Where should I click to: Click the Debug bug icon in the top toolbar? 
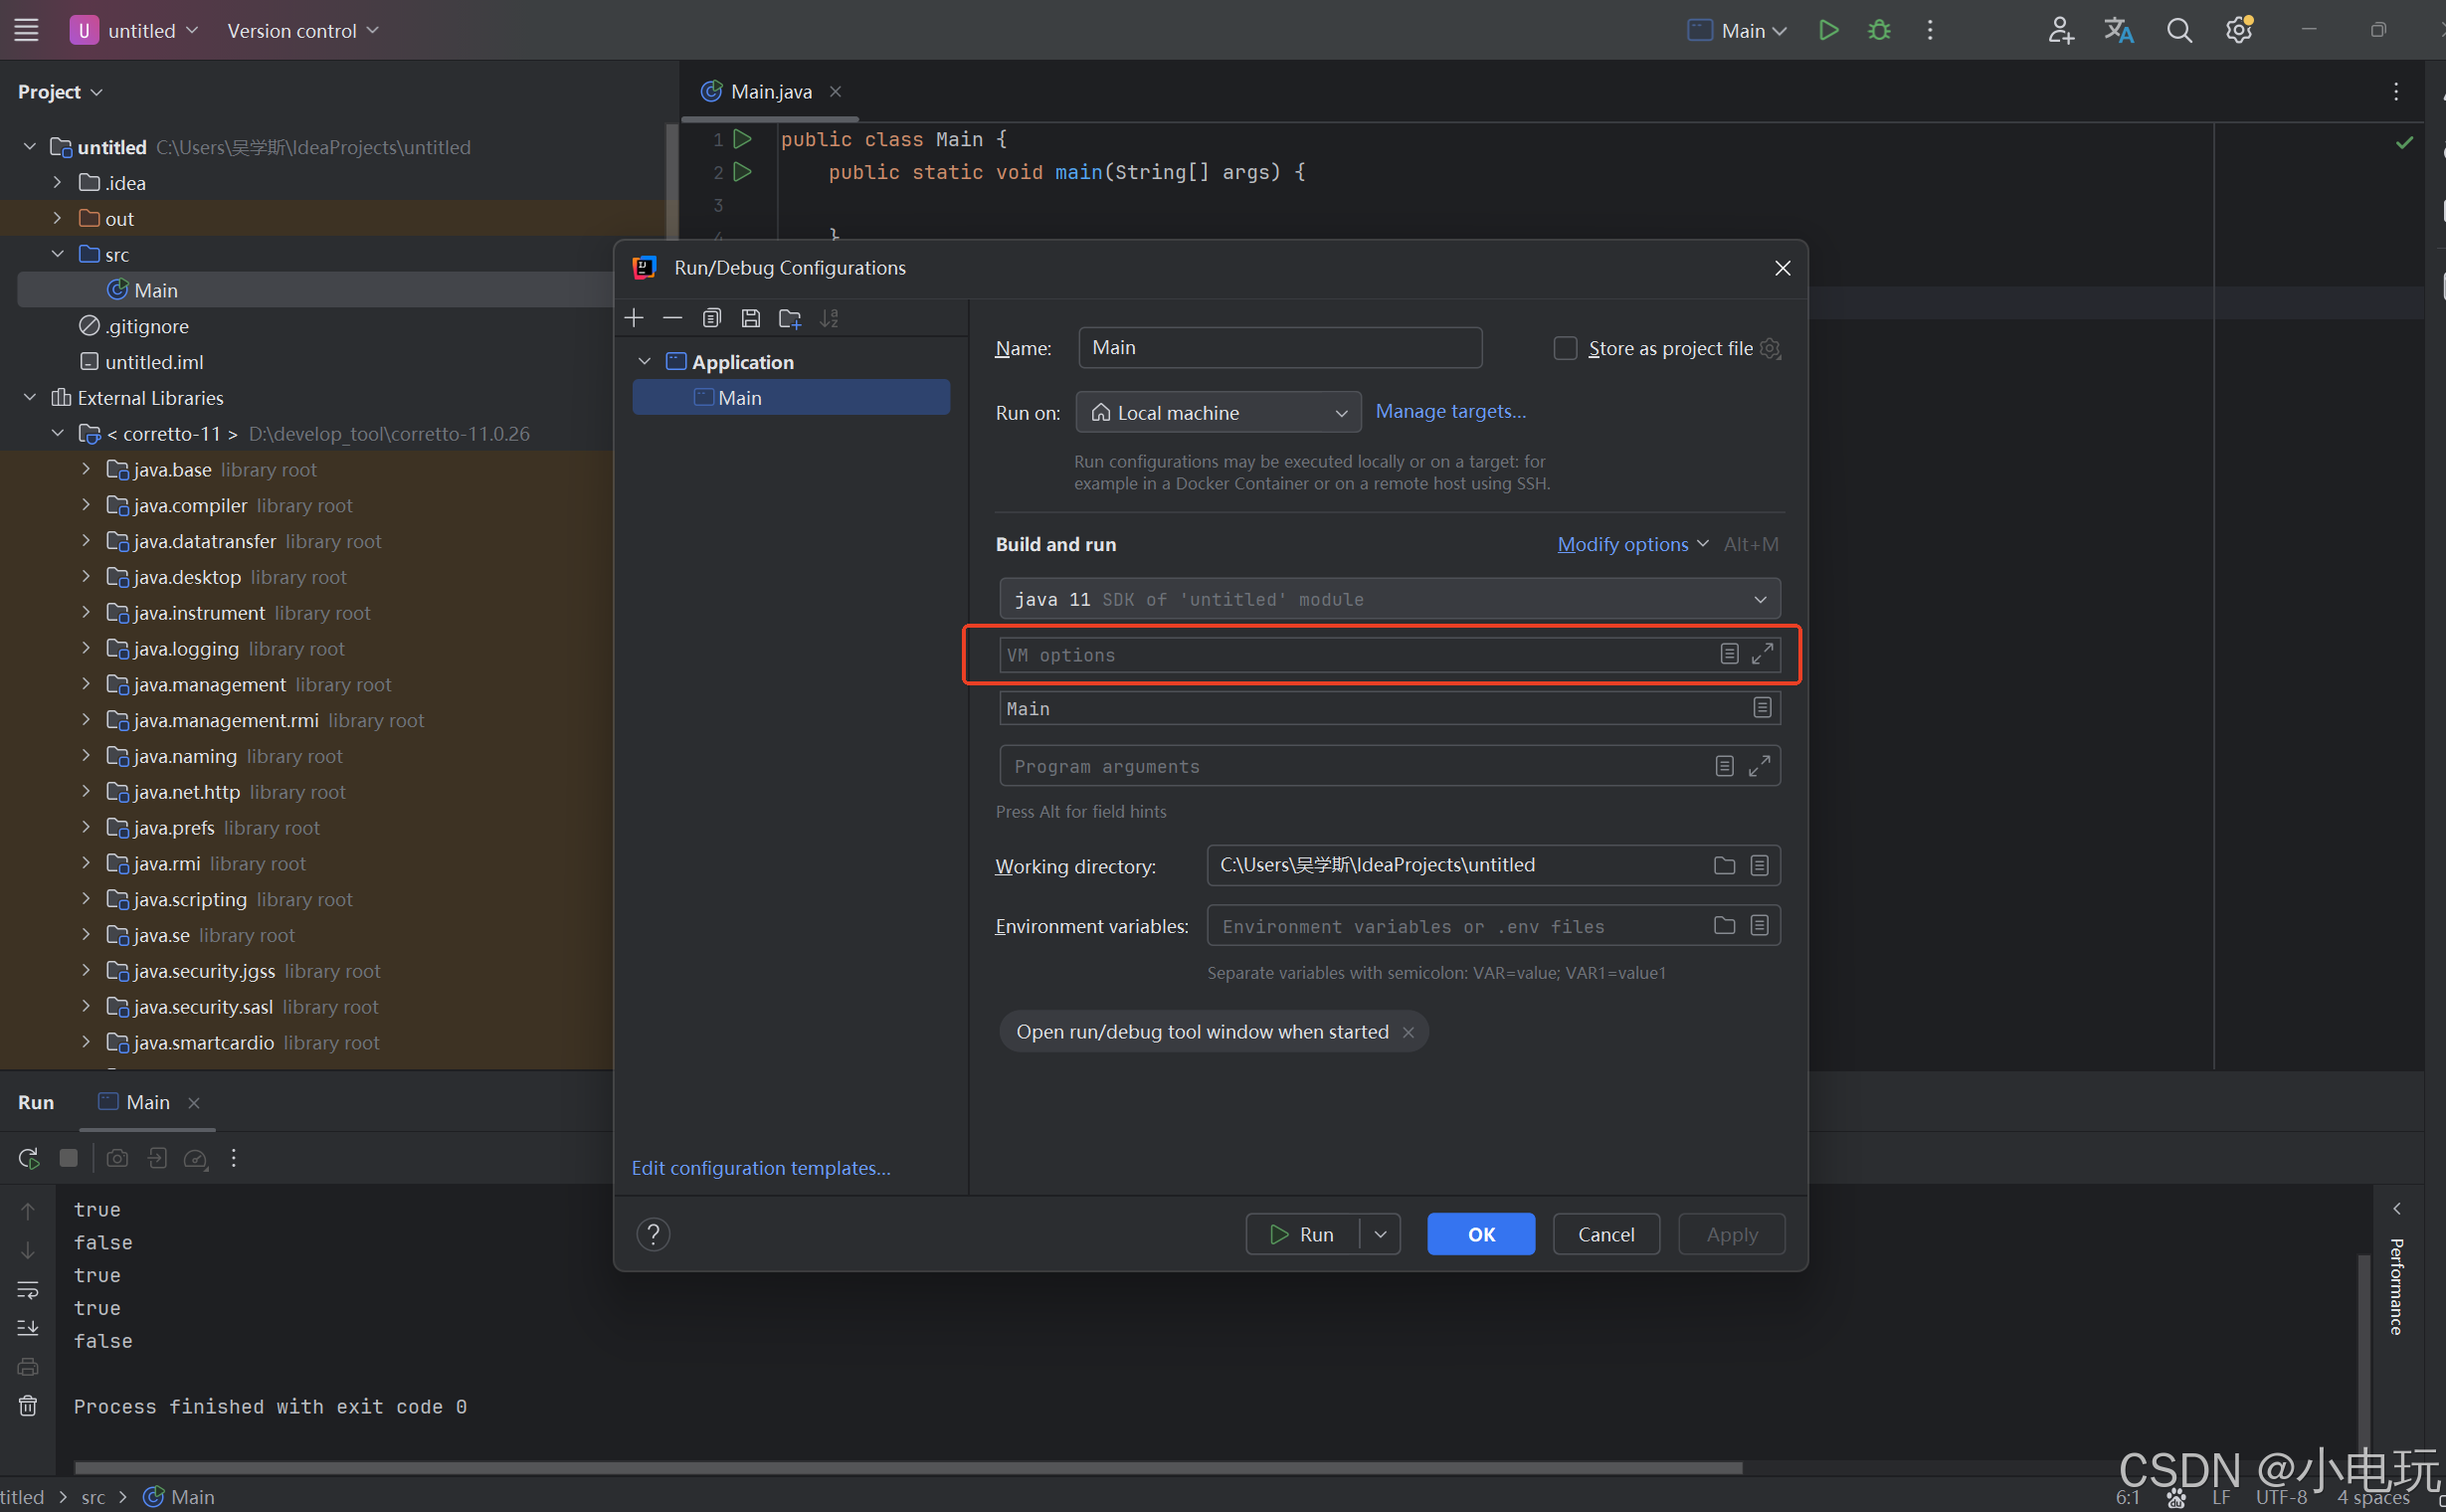pos(1879,30)
